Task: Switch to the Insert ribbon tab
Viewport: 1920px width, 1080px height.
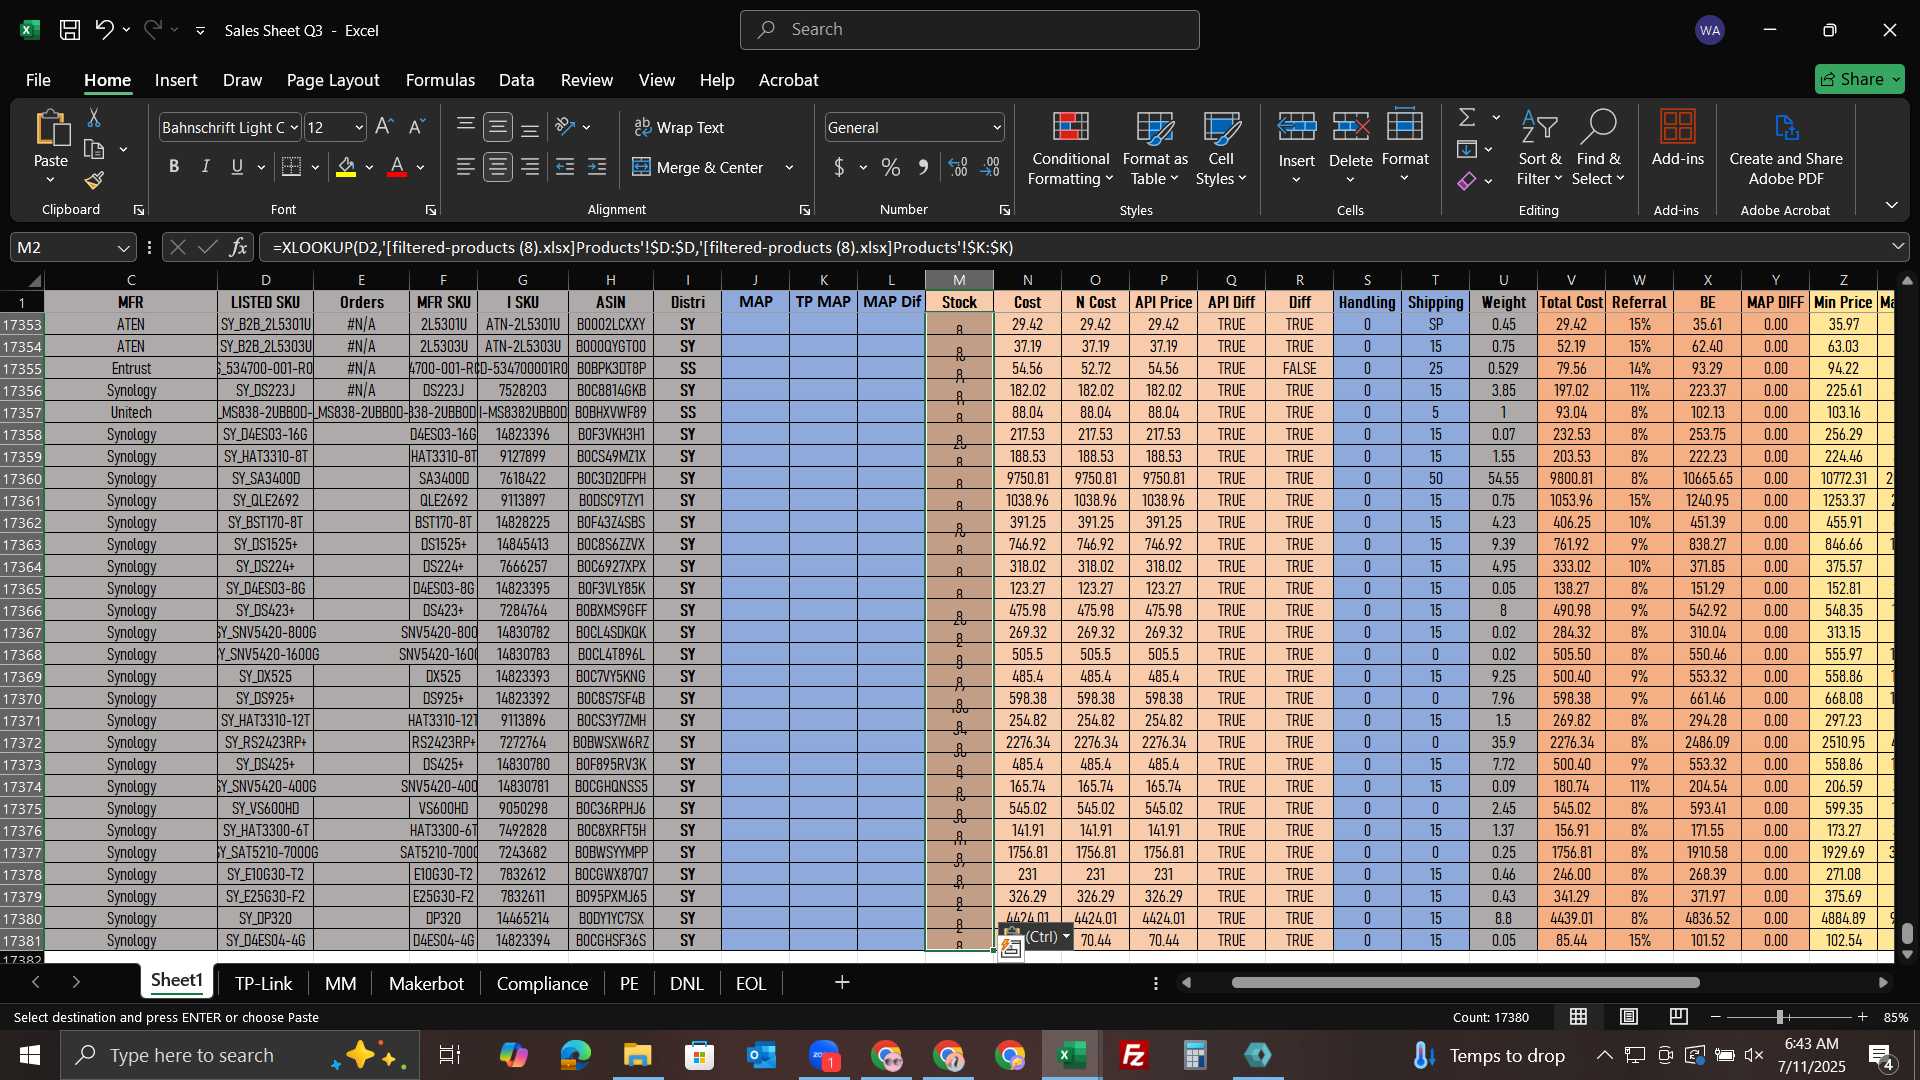Action: point(176,80)
